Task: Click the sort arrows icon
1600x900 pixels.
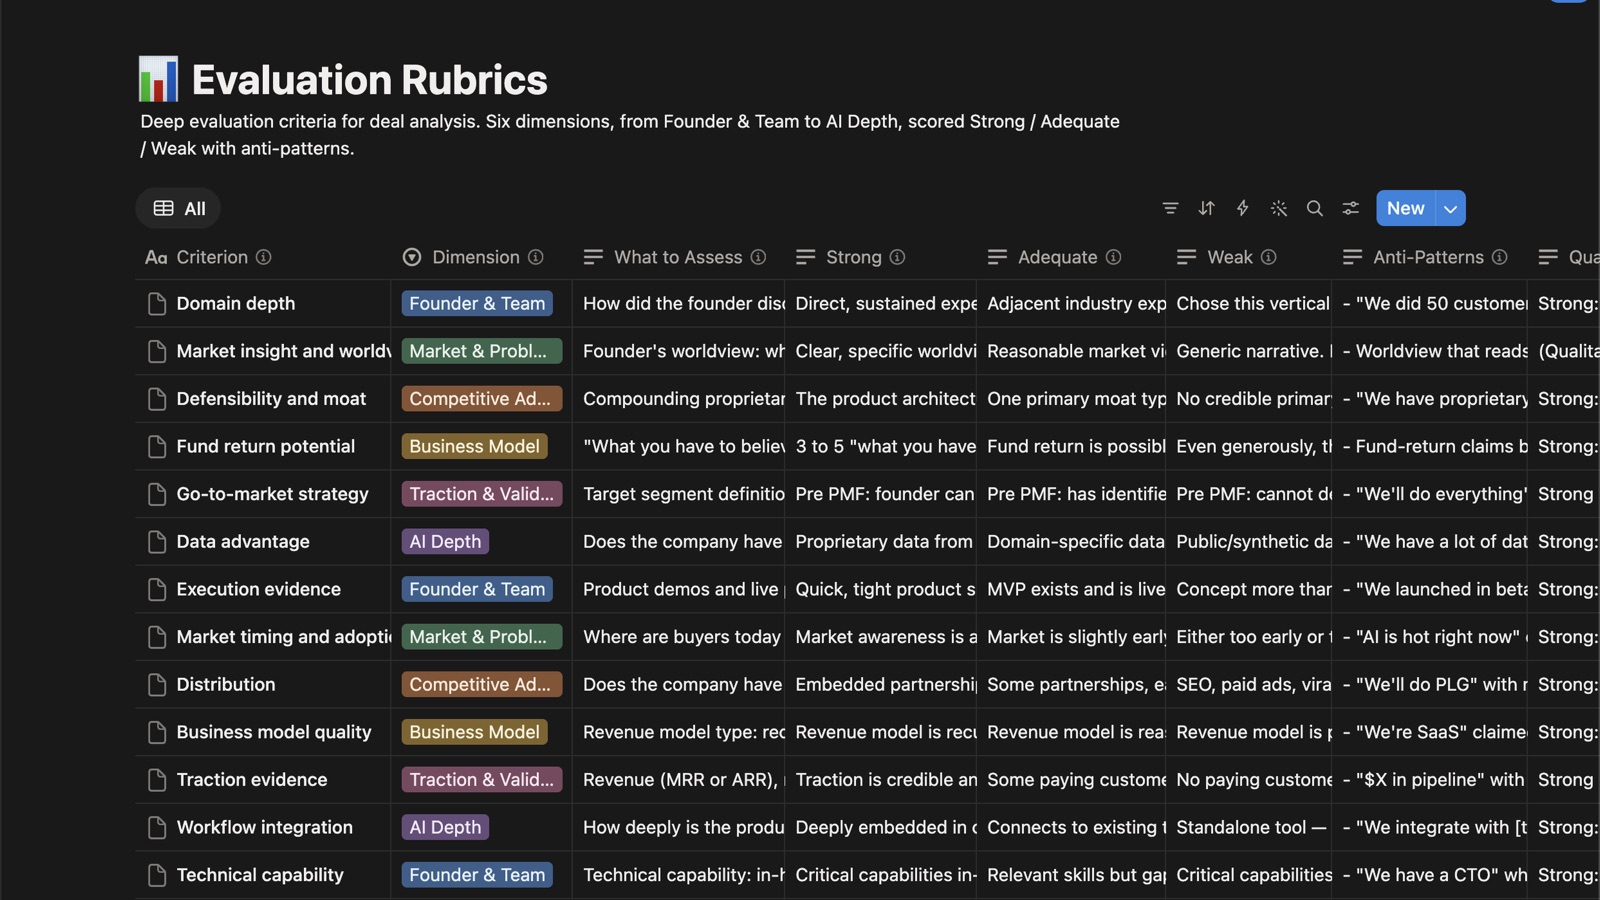Action: pyautogui.click(x=1206, y=208)
